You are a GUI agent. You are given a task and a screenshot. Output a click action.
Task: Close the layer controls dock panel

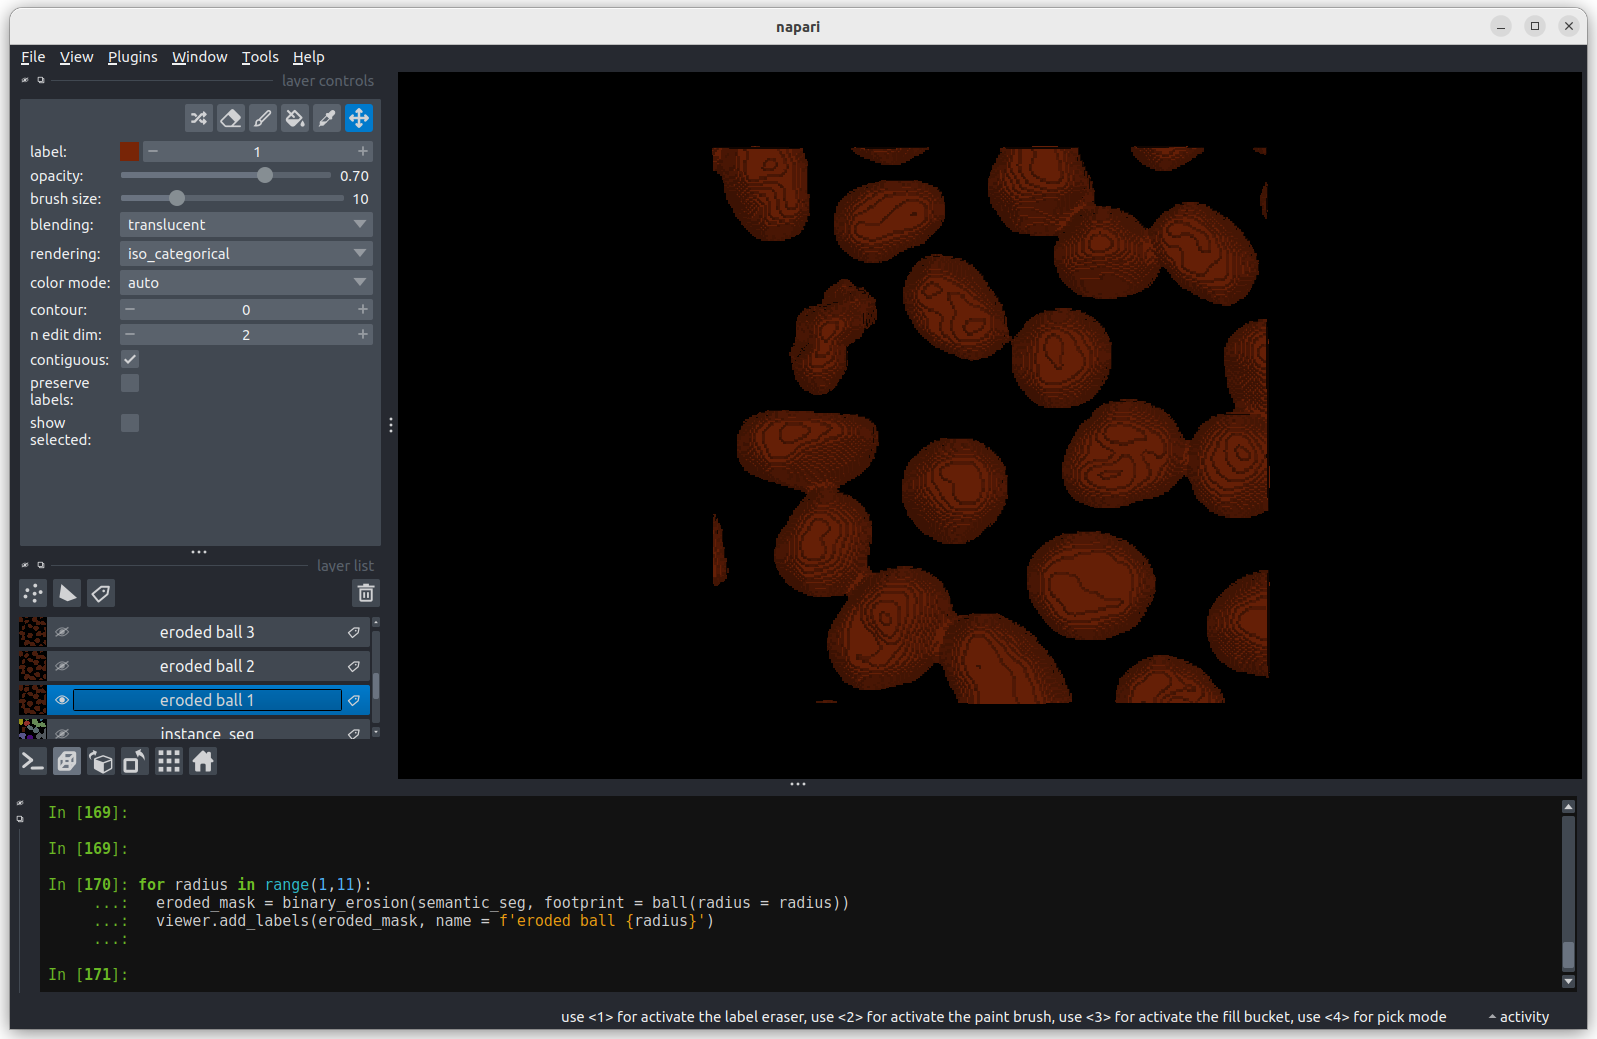click(x=25, y=80)
